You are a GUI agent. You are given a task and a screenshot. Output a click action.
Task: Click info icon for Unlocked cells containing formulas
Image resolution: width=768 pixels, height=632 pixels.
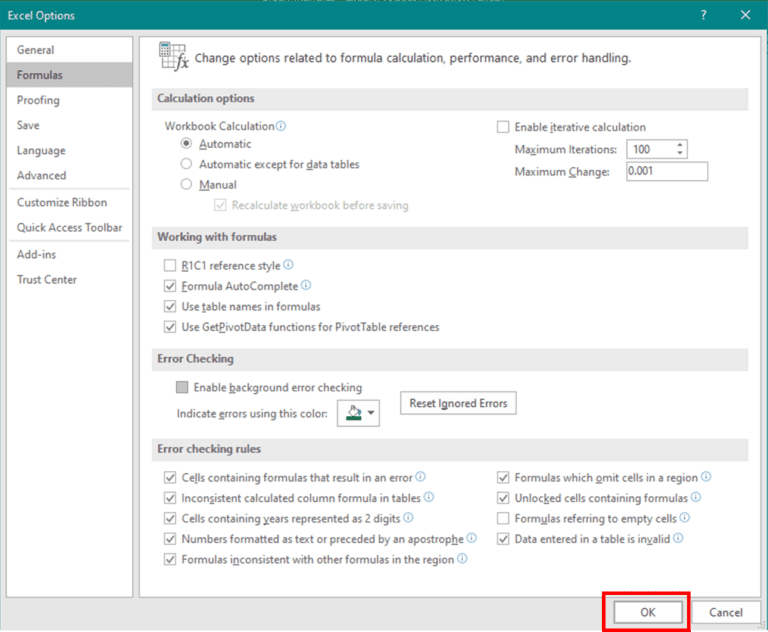pyautogui.click(x=696, y=497)
